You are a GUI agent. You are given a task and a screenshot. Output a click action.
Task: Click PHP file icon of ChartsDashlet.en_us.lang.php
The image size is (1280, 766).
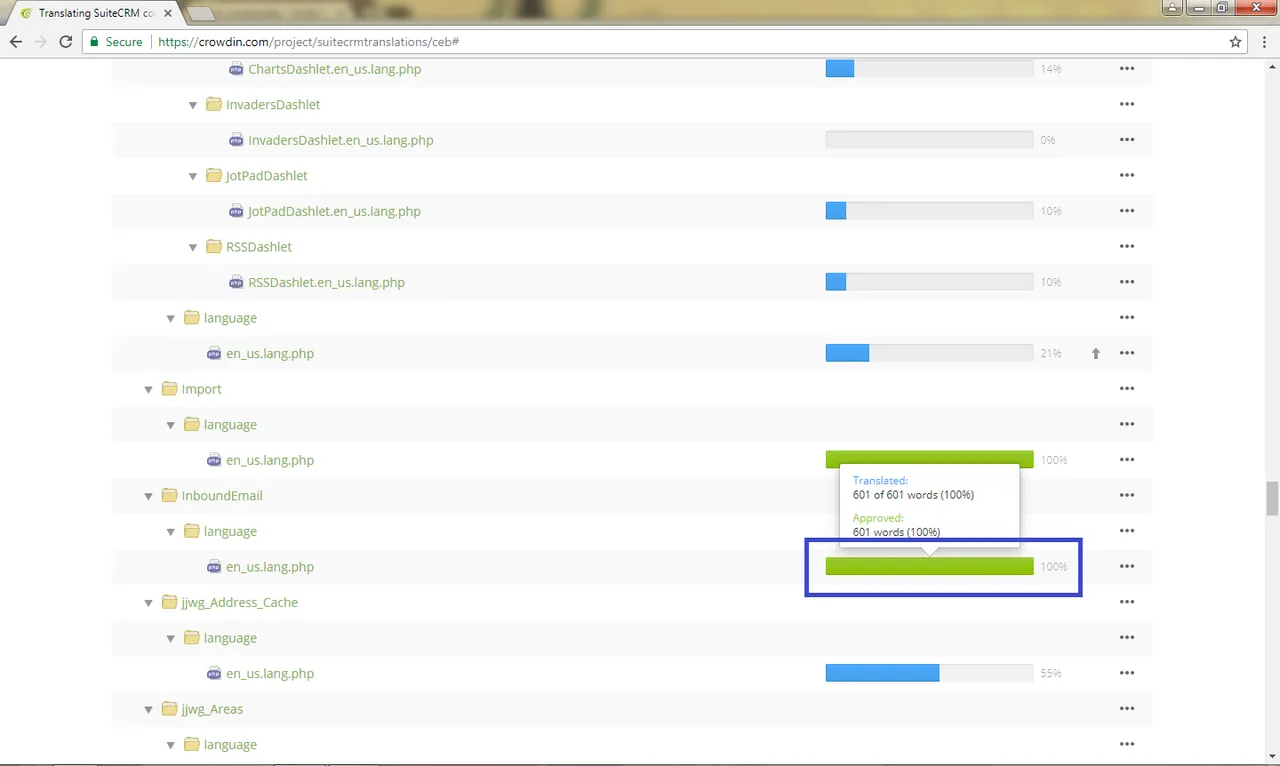[236, 69]
